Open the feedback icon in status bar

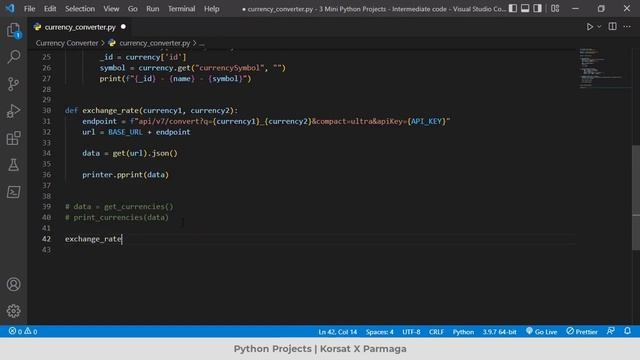coord(611,331)
